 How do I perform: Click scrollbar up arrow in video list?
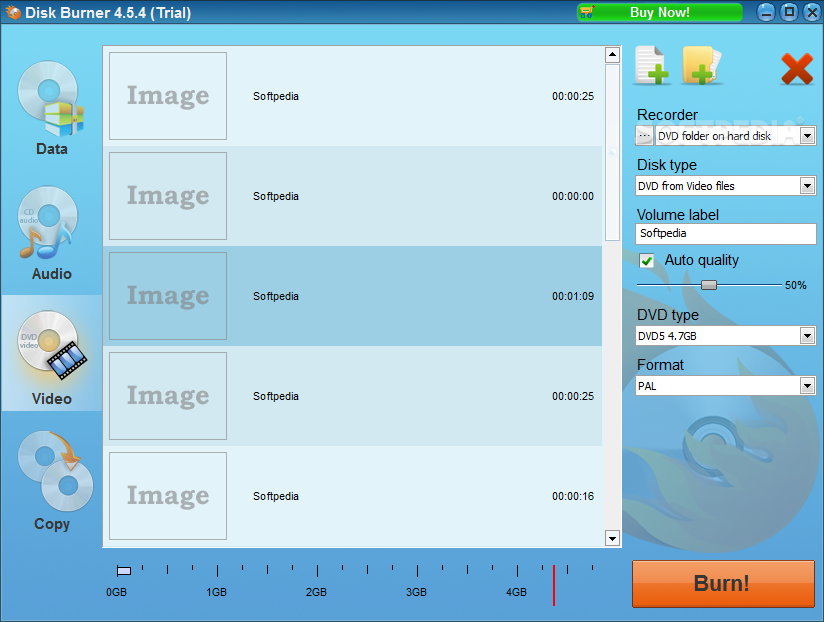(612, 55)
